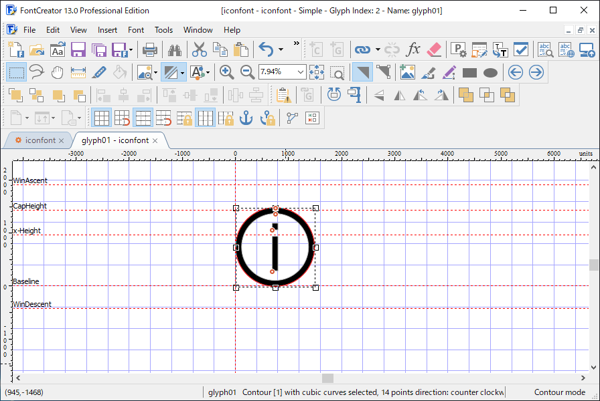Viewport: 600px width, 401px height.
Task: Go to the previous glyph
Action: coord(515,72)
